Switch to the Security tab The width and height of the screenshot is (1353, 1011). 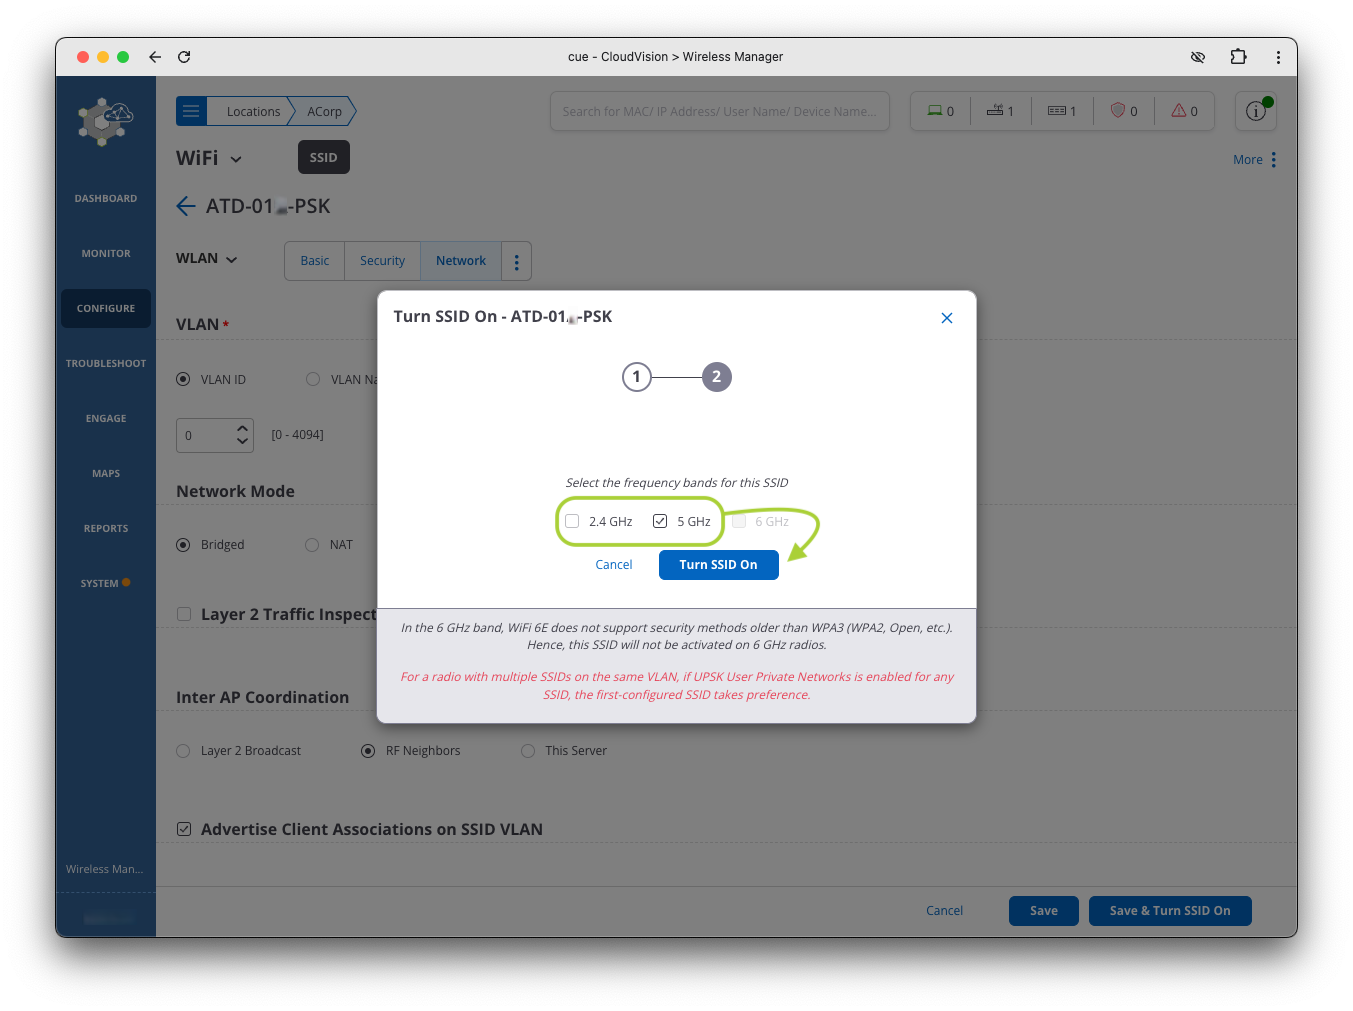[x=382, y=261]
